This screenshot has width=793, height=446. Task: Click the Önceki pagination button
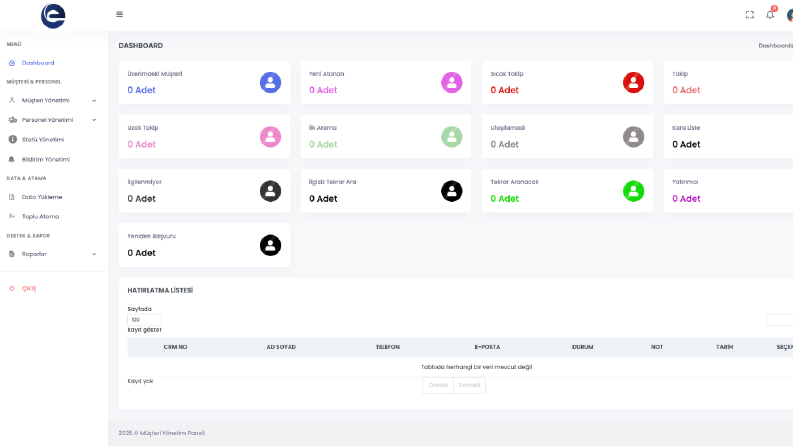[x=438, y=385]
